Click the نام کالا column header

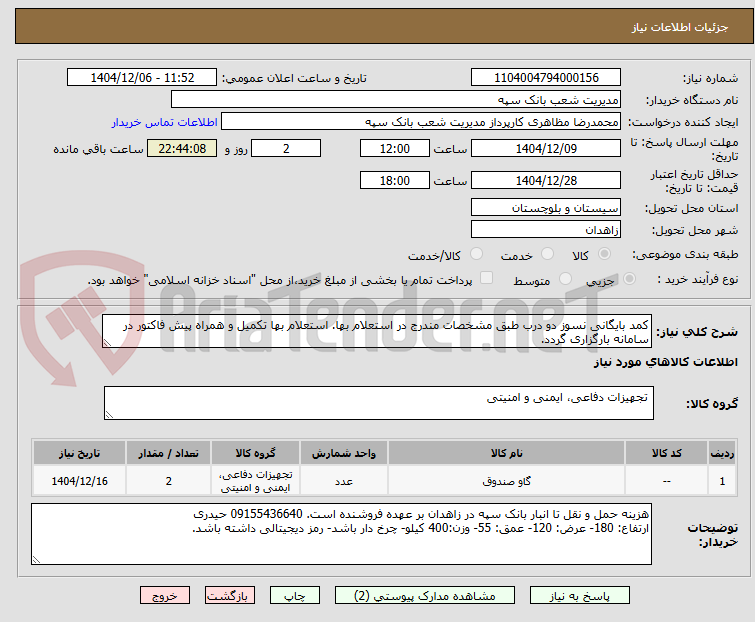pyautogui.click(x=507, y=453)
